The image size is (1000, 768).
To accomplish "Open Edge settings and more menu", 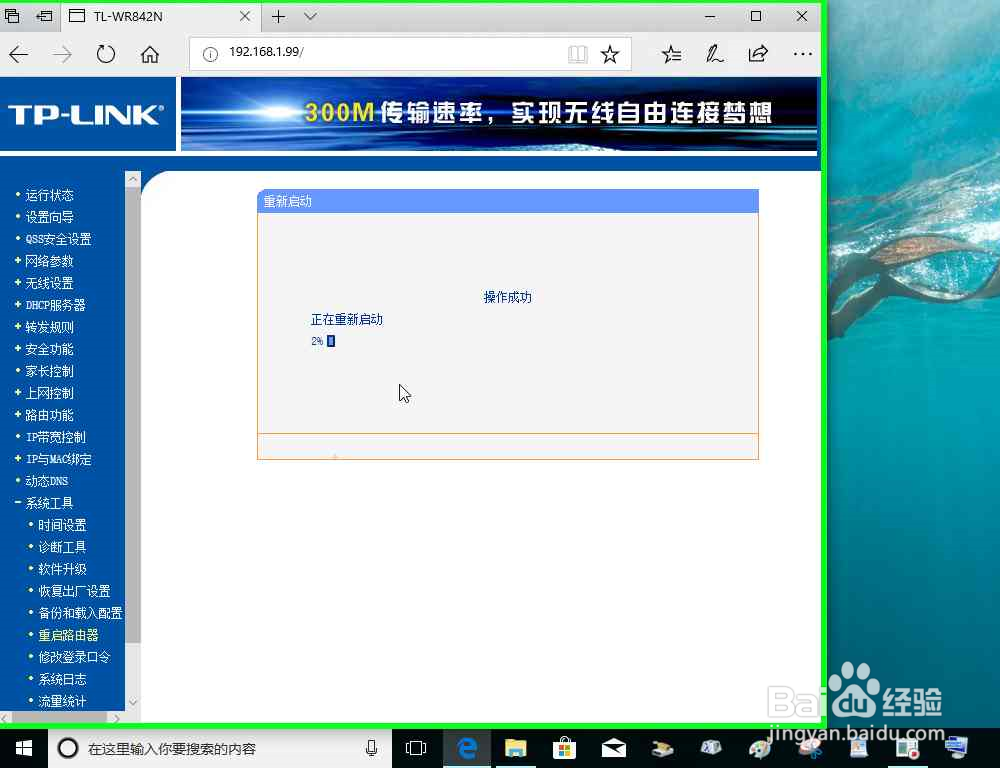I will click(x=802, y=55).
